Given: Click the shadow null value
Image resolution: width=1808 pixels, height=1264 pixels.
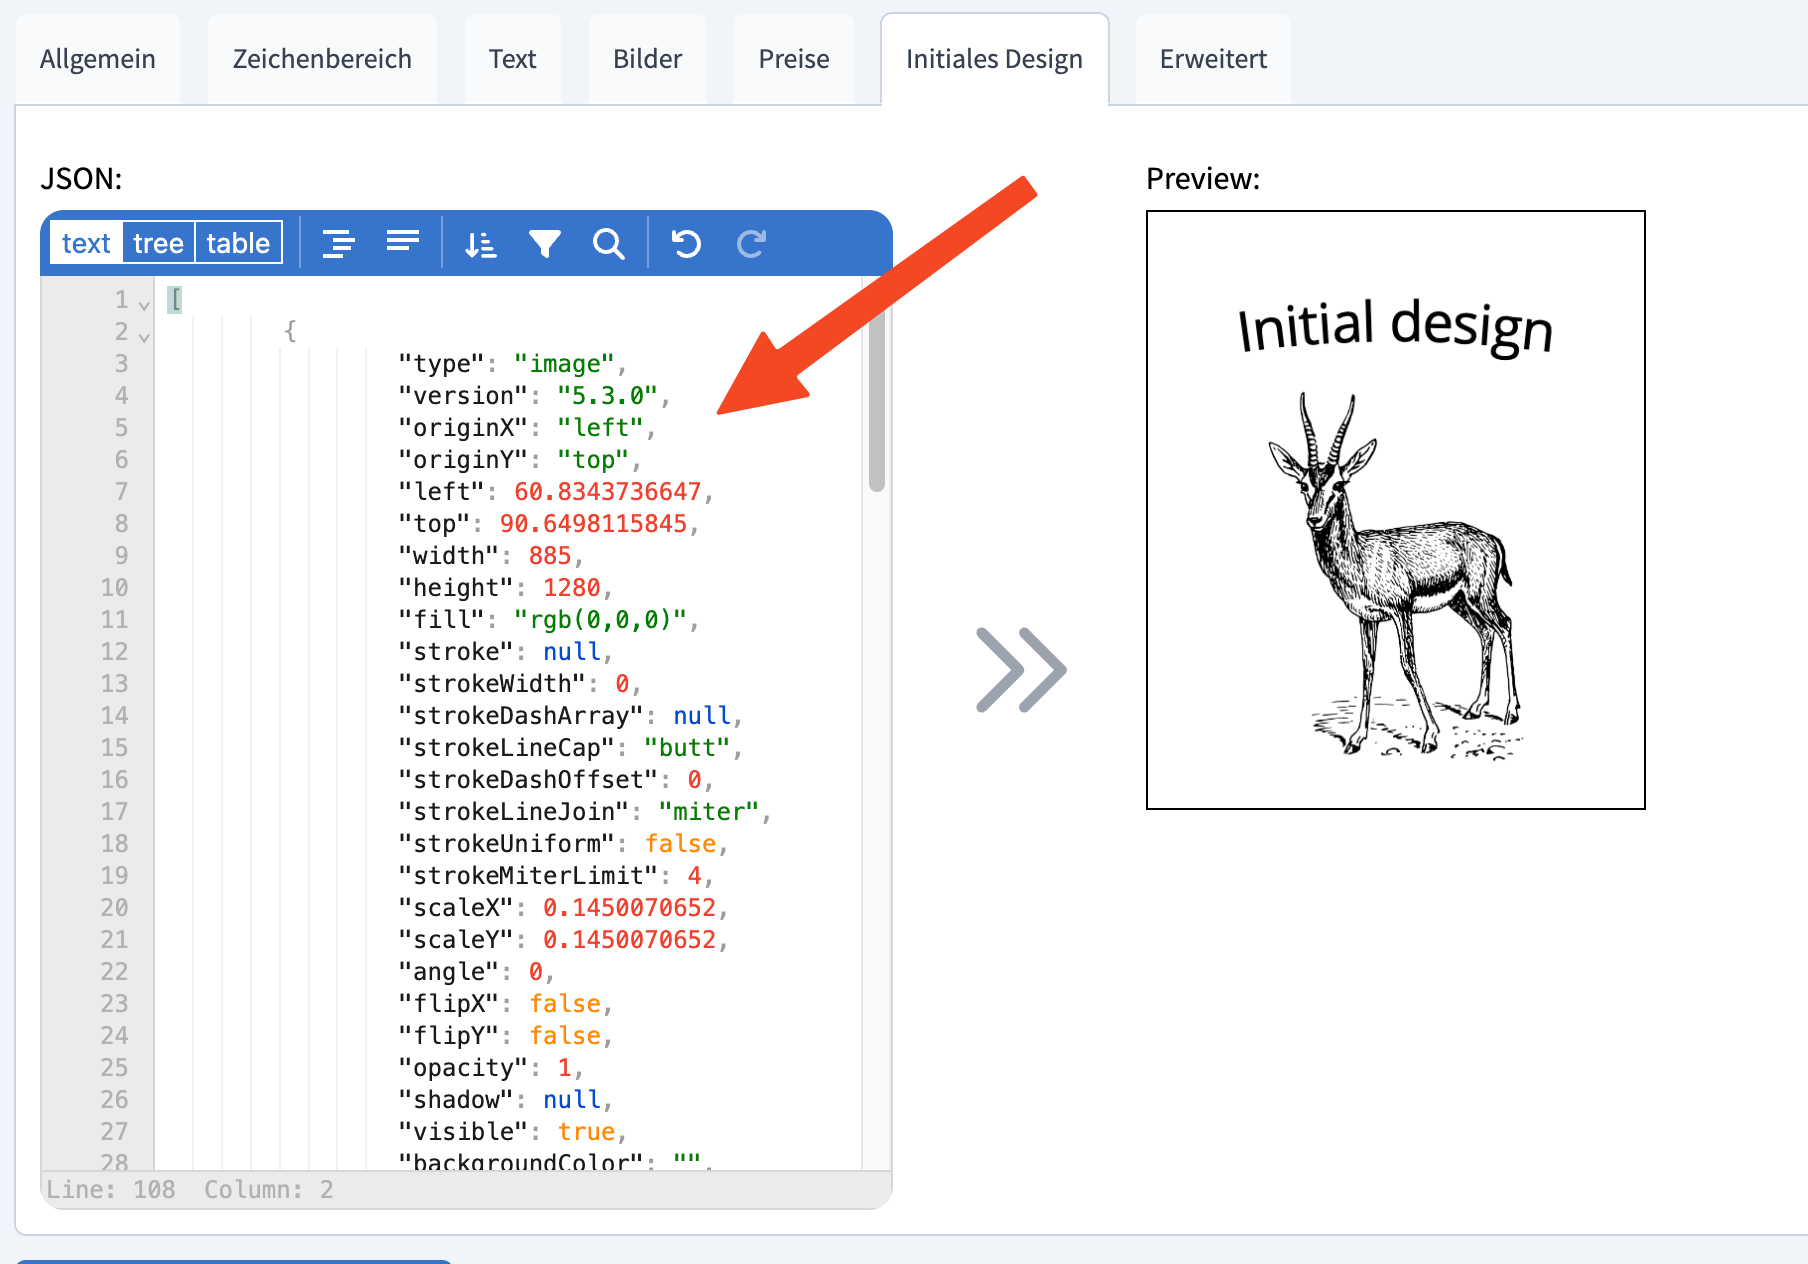Looking at the screenshot, I should click(572, 1100).
